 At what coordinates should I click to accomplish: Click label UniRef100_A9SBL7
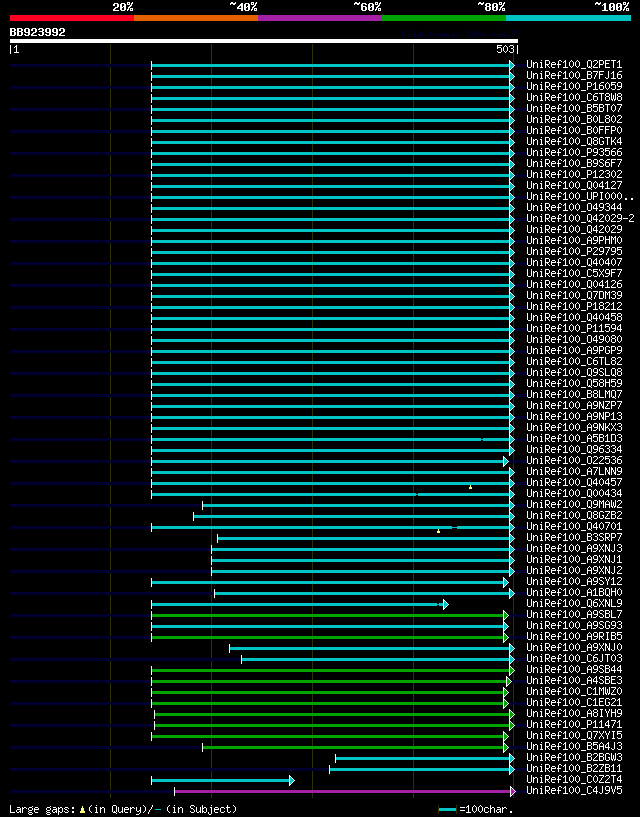click(x=574, y=615)
